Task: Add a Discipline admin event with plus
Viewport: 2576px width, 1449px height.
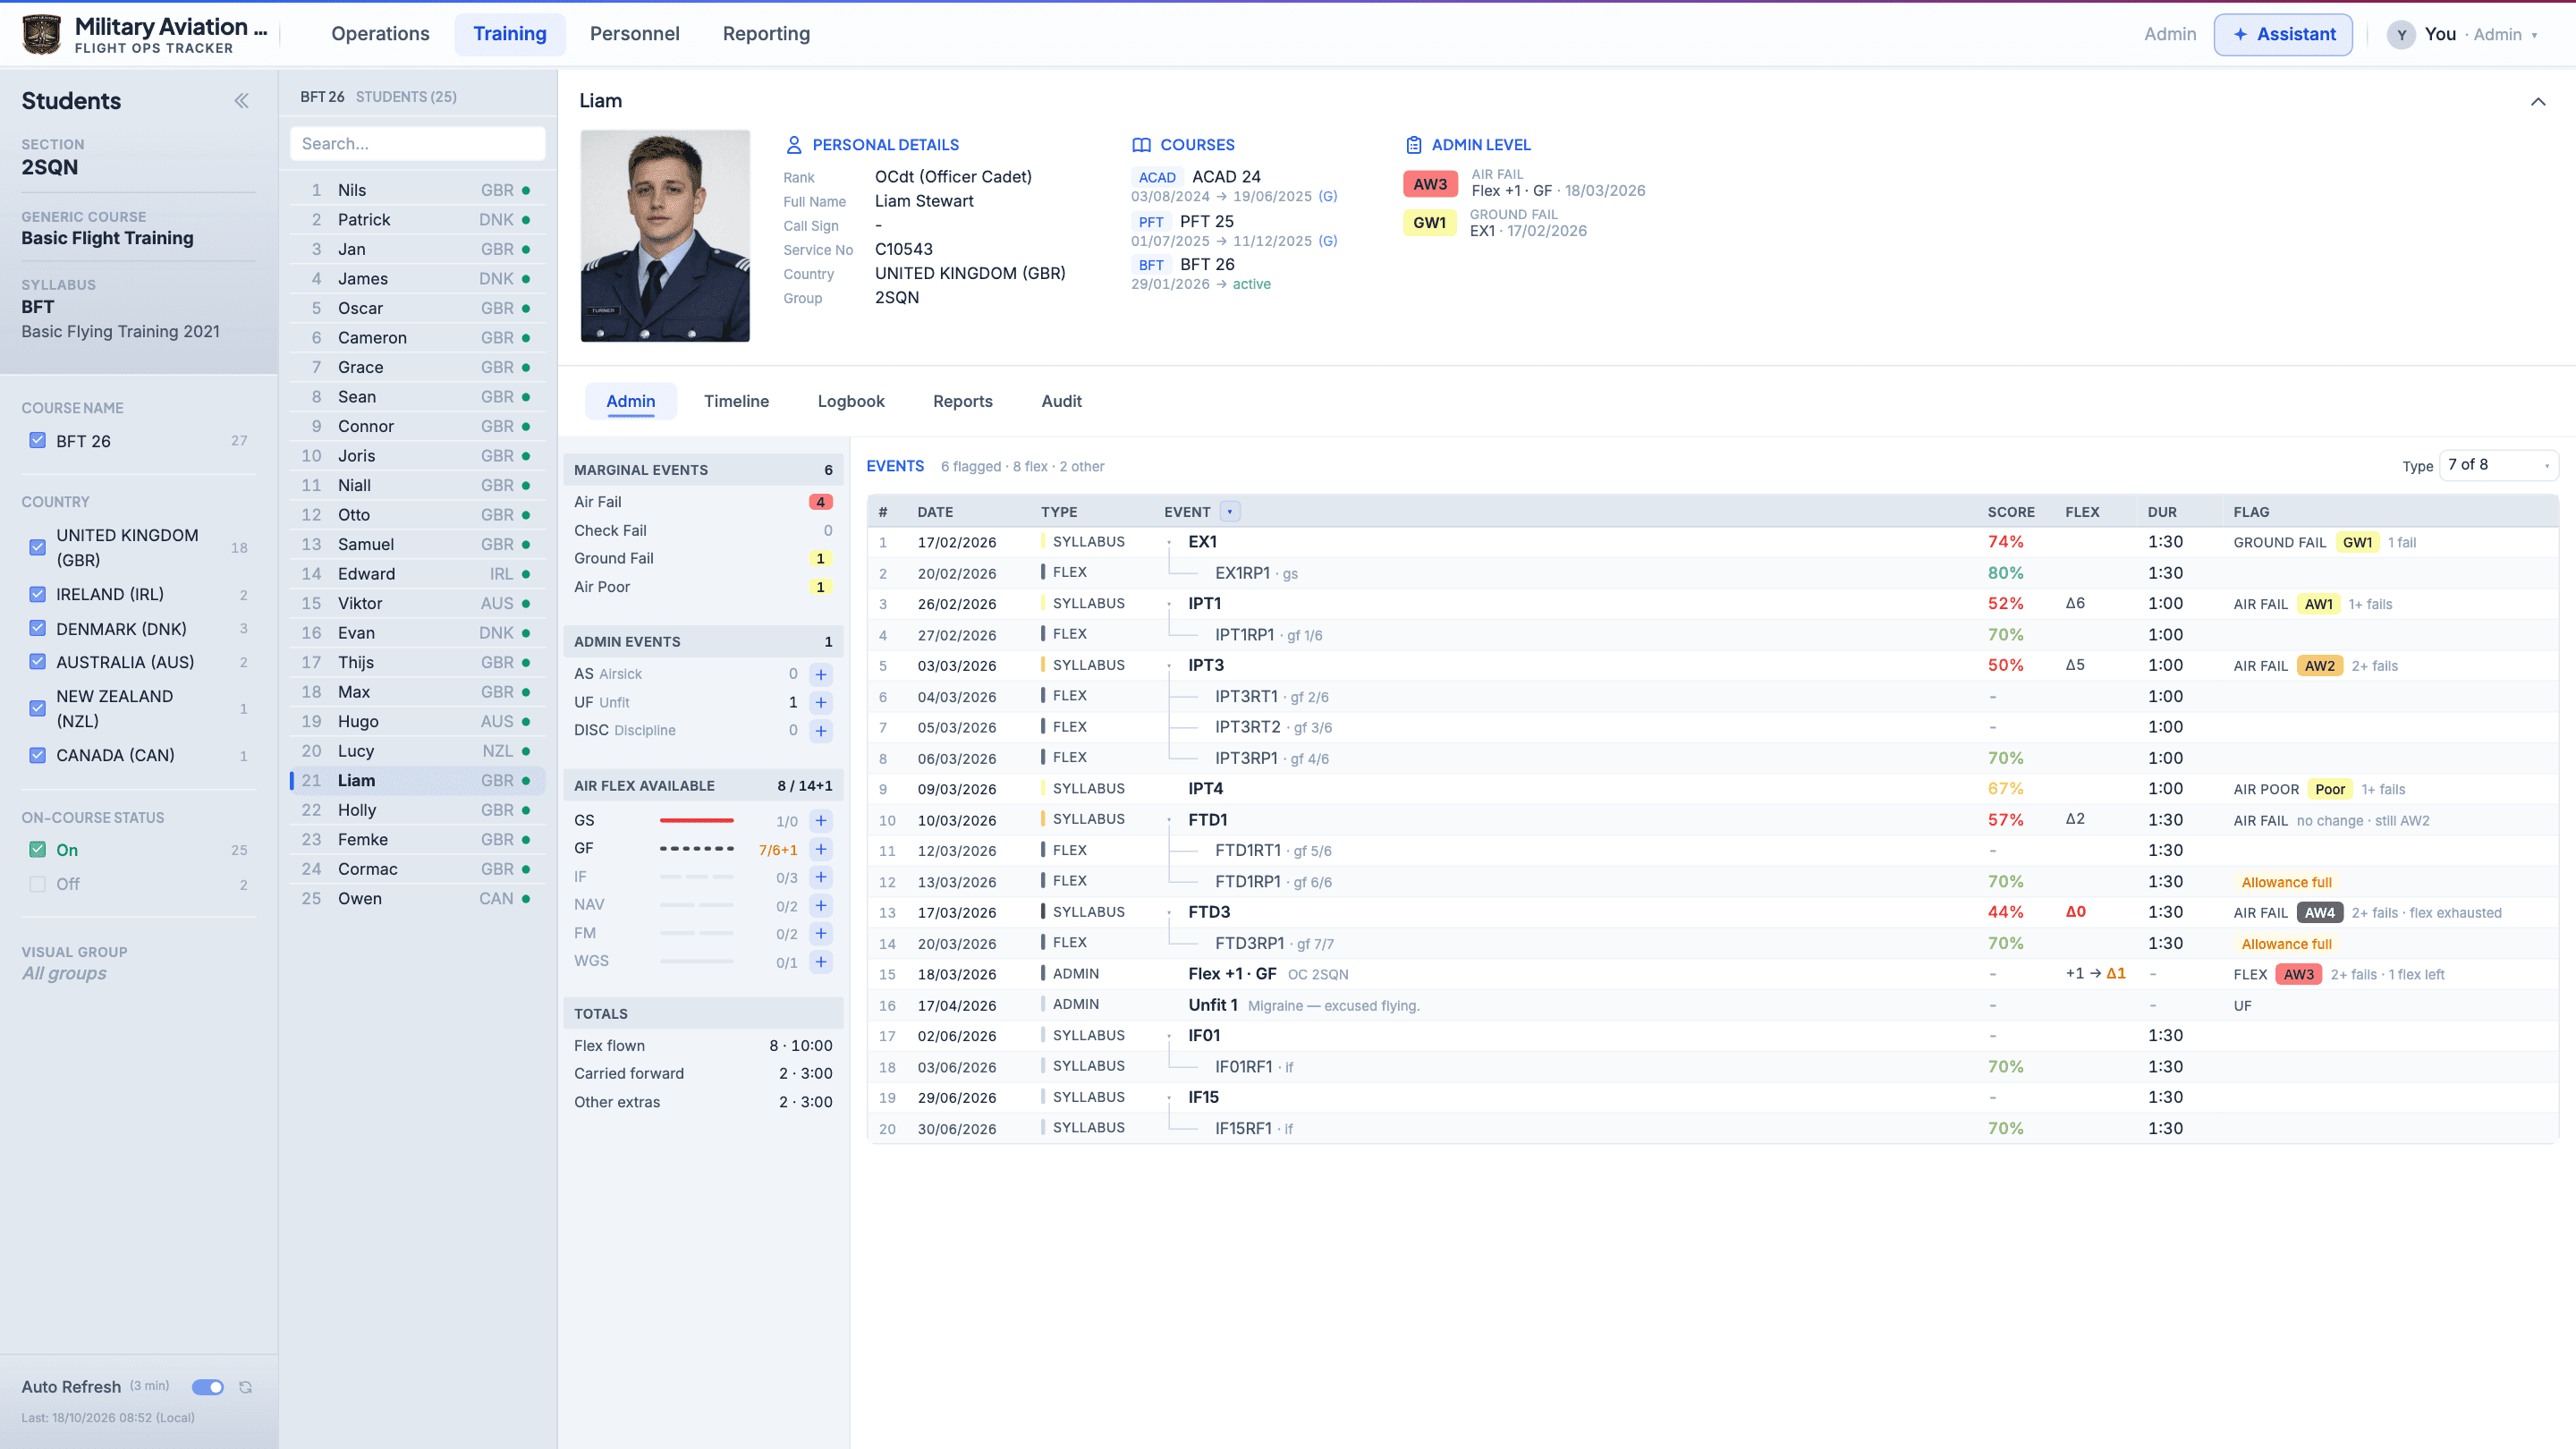Action: (820, 730)
